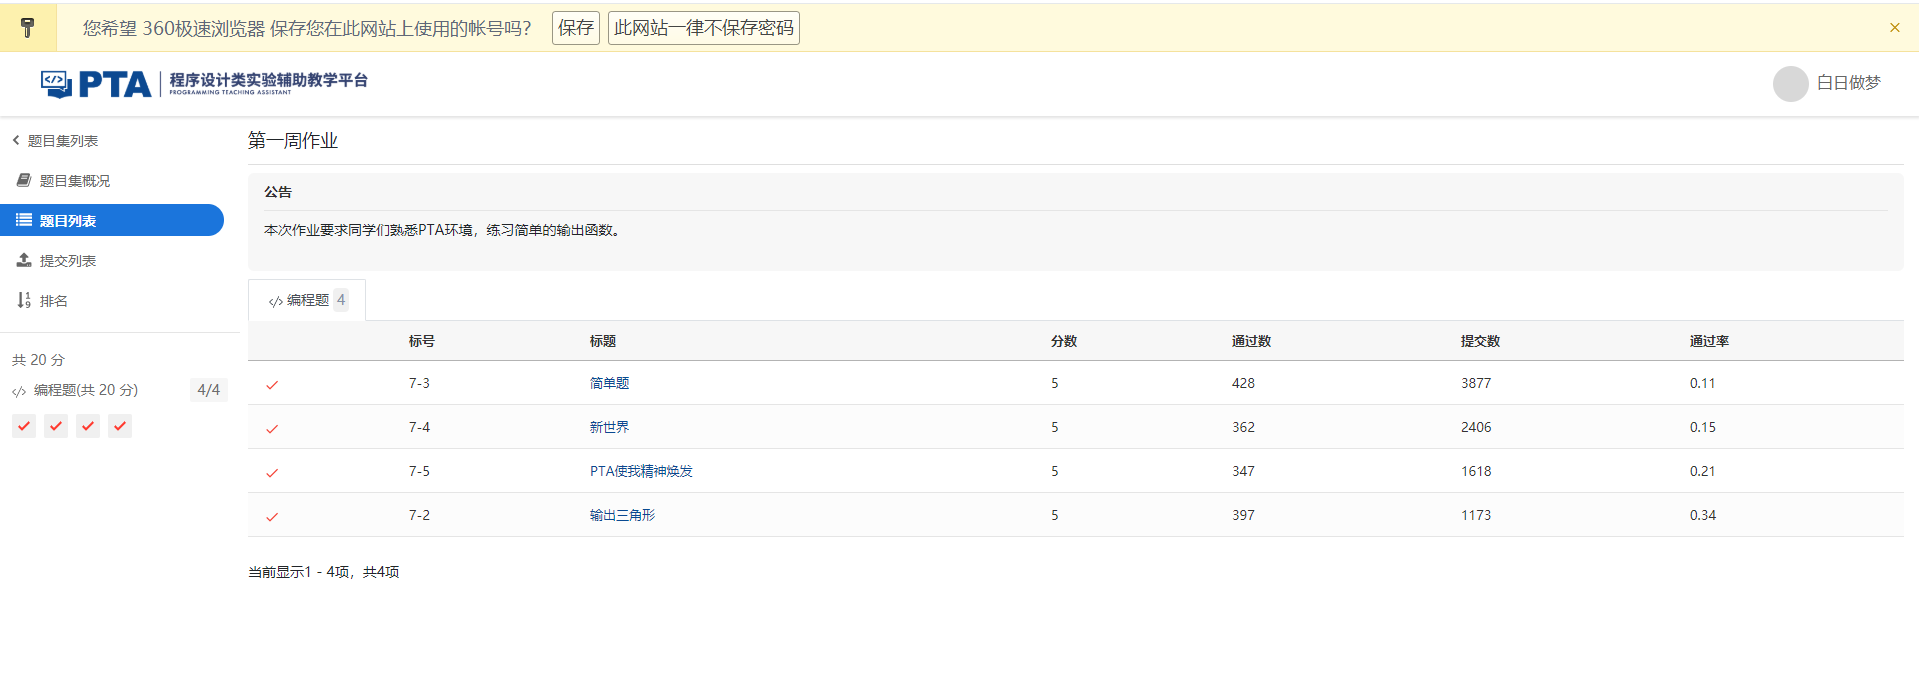Viewport: 1919px width, 694px height.
Task: Click the fourth red checkmark box in sidebar
Action: [x=120, y=426]
